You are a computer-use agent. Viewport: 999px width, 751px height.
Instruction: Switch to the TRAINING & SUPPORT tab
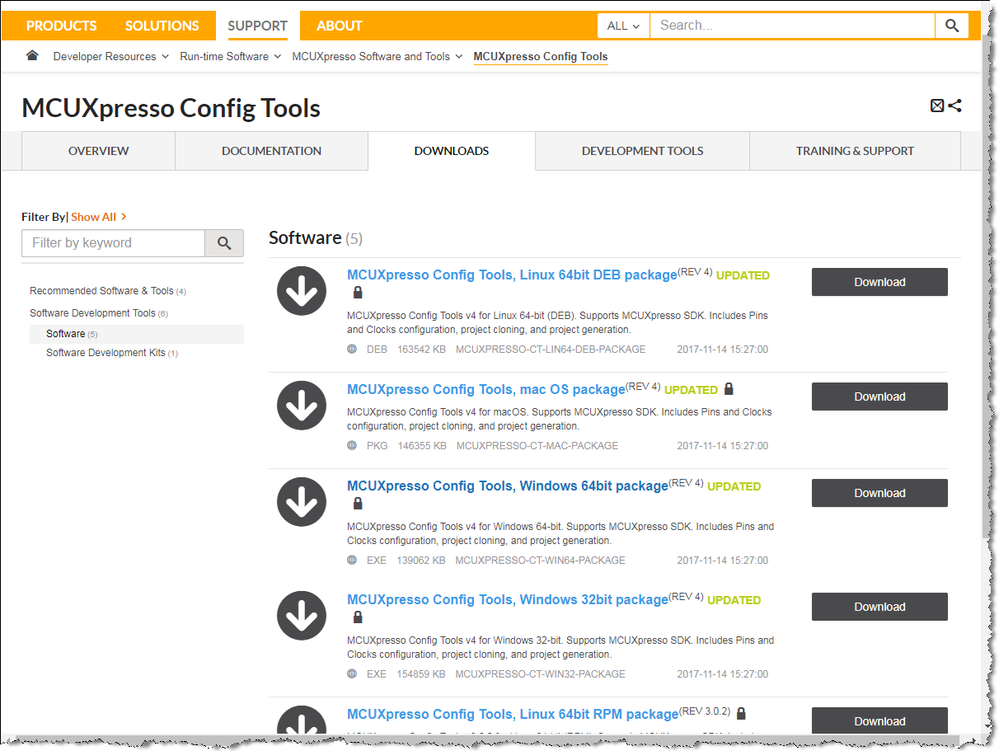[854, 151]
